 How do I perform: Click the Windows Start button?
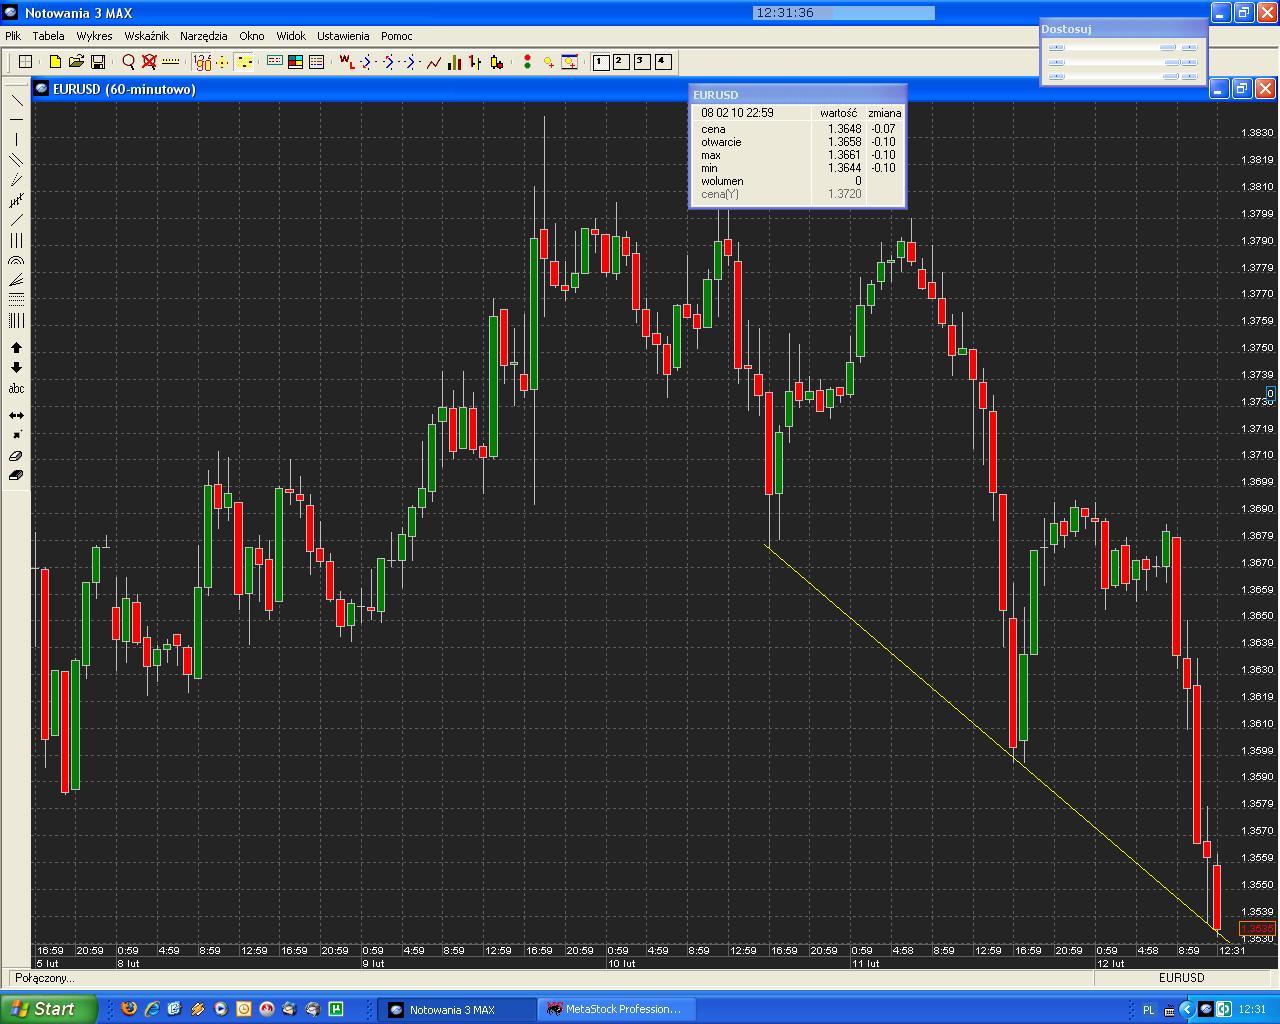(49, 1009)
